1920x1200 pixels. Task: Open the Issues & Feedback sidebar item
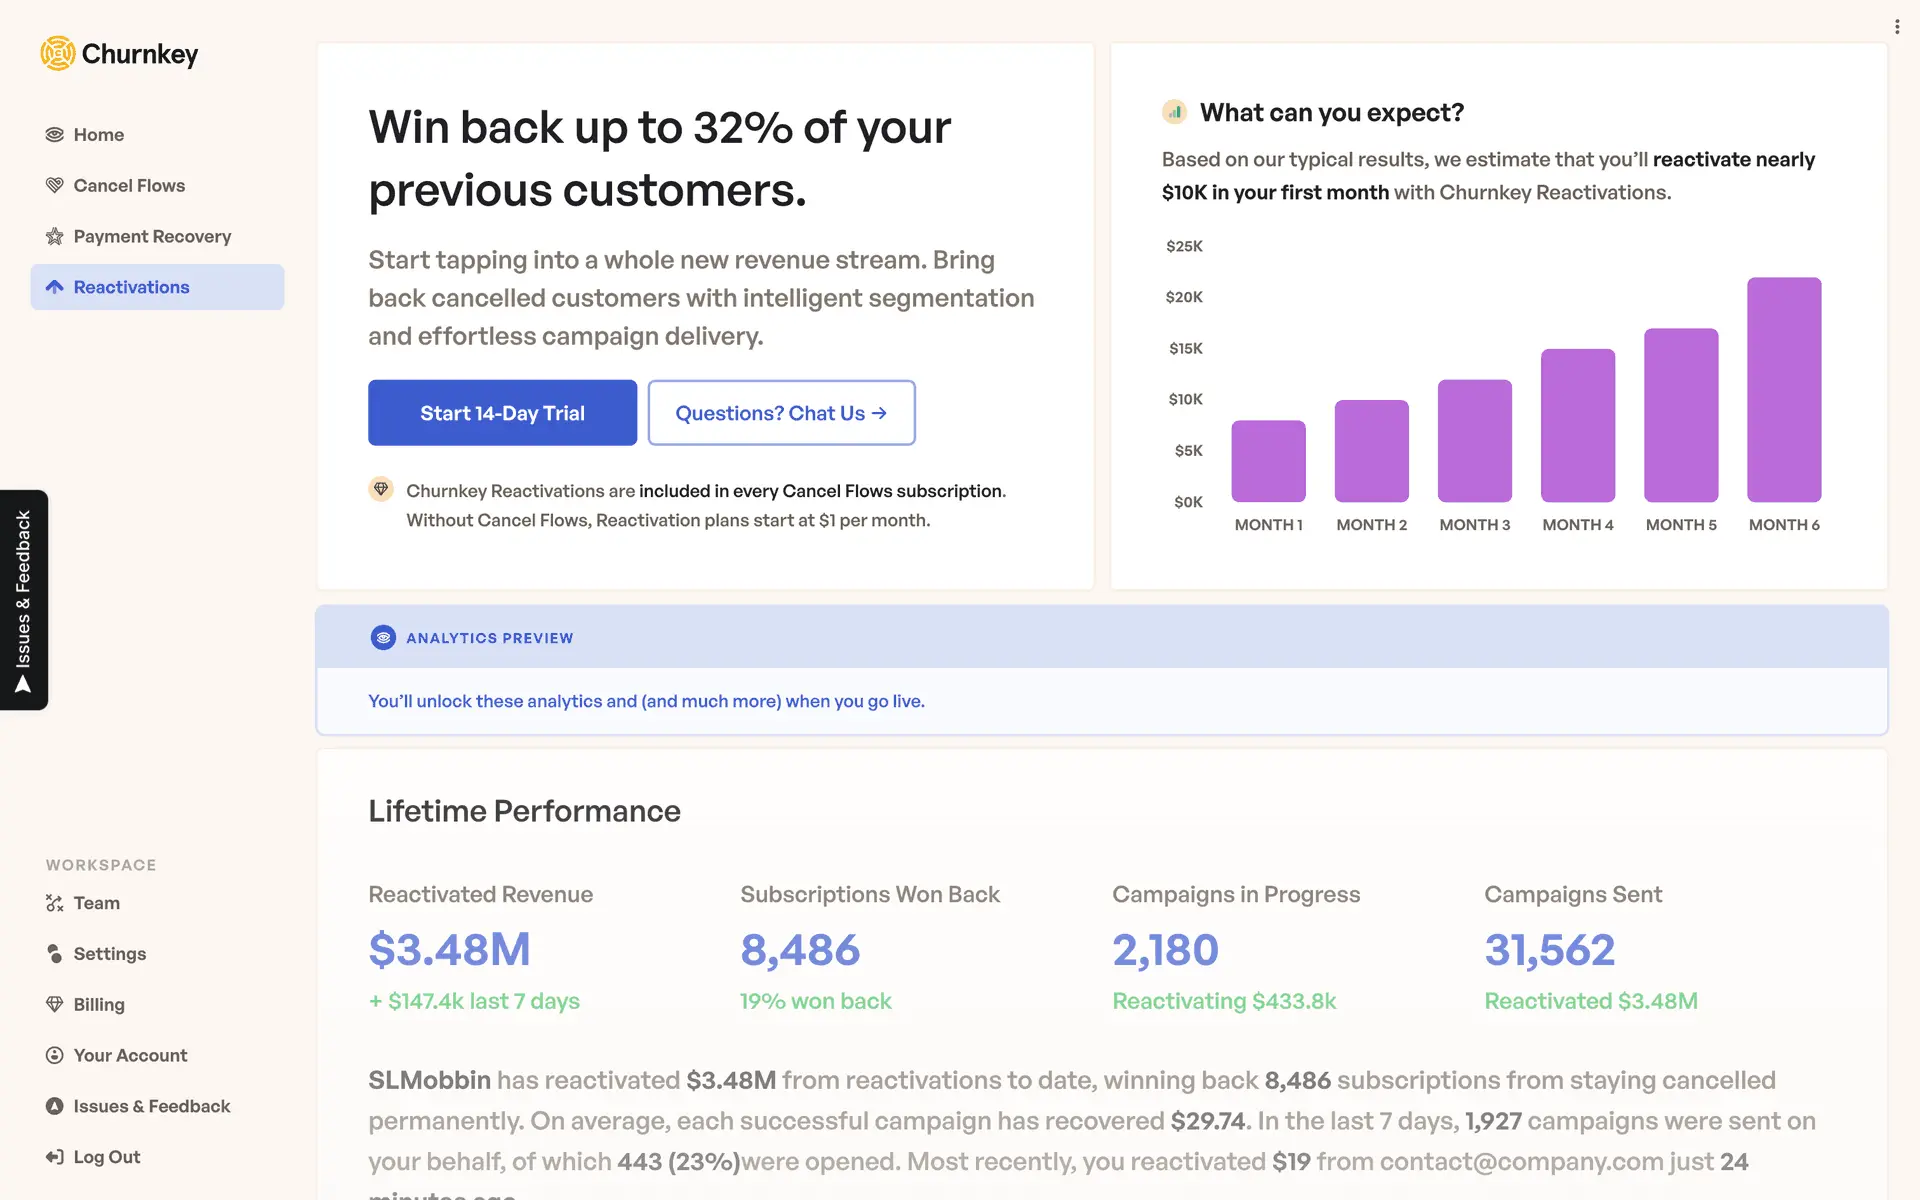(151, 1106)
